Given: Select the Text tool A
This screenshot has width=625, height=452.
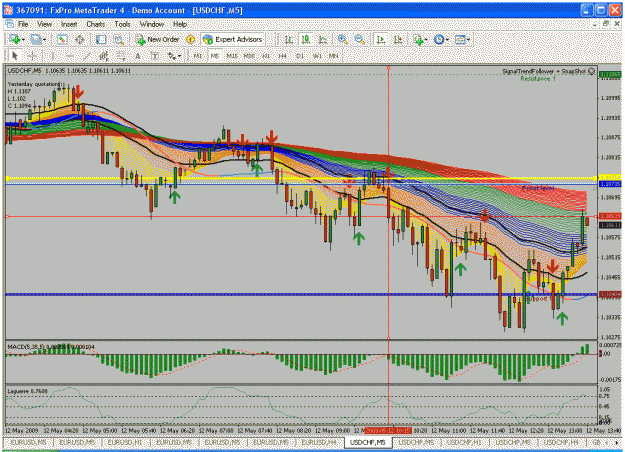Looking at the screenshot, I should coord(138,56).
